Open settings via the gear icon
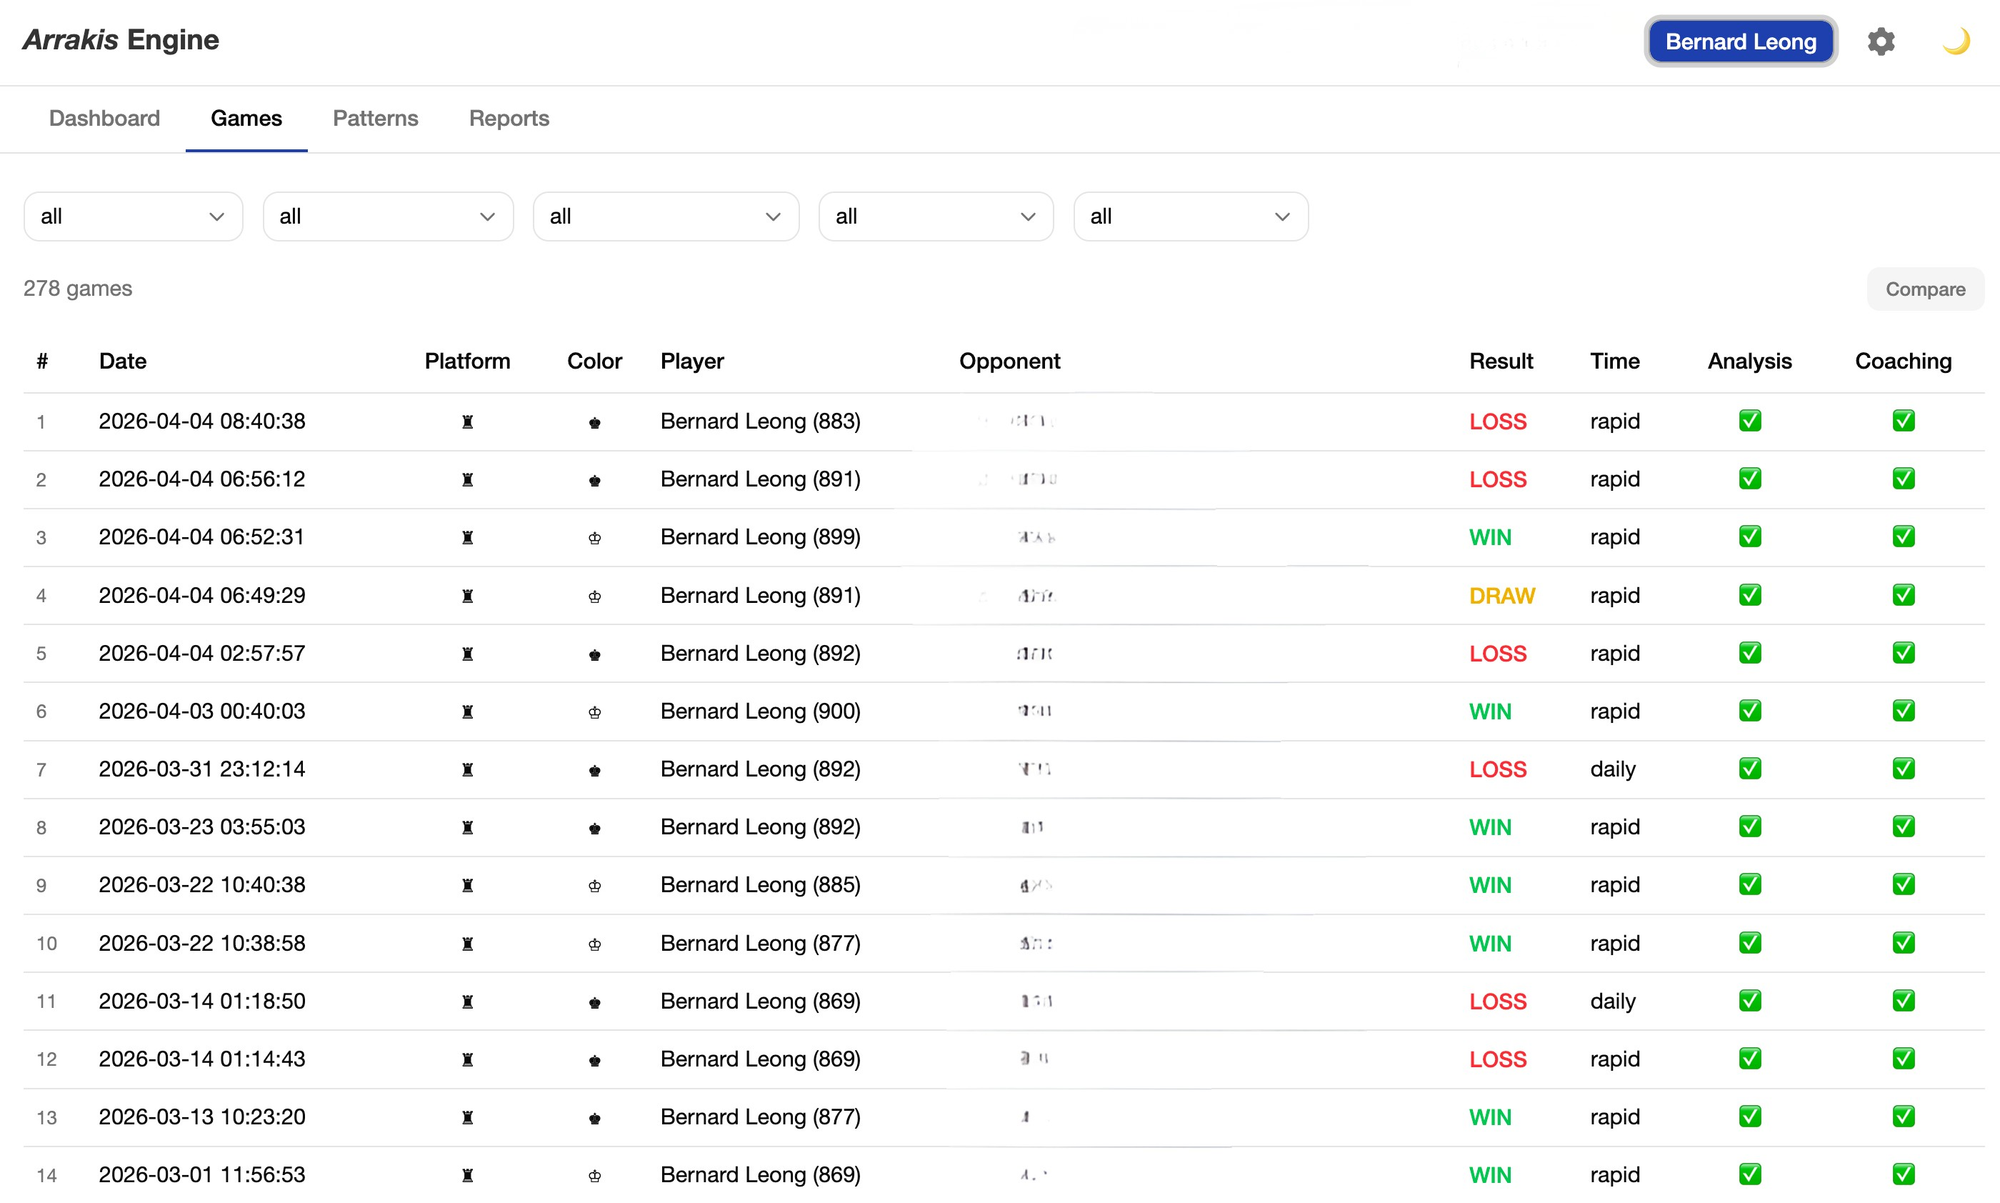This screenshot has height=1203, width=2000. click(x=1881, y=41)
